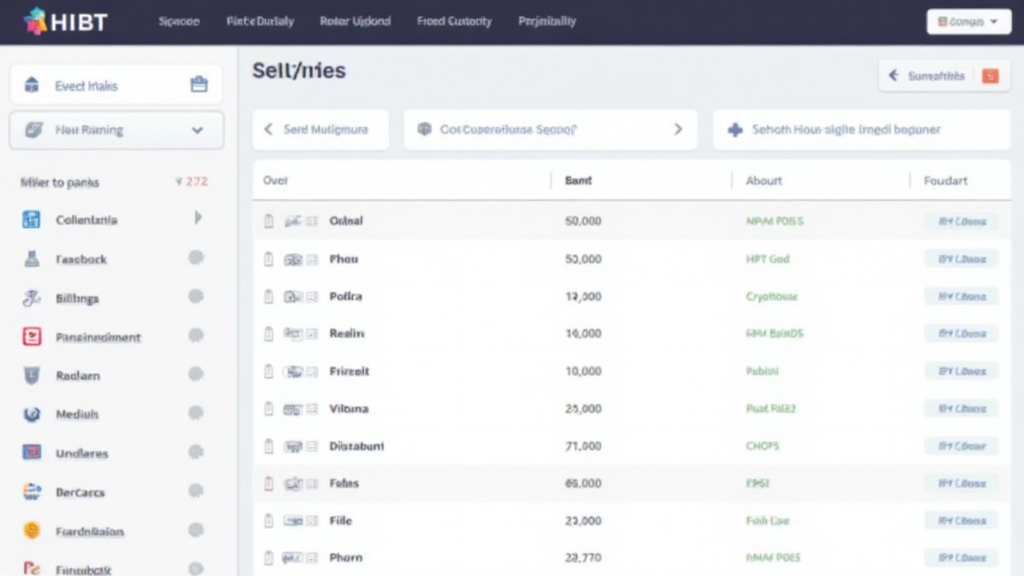Click the Medials sidebar icon

31,414
